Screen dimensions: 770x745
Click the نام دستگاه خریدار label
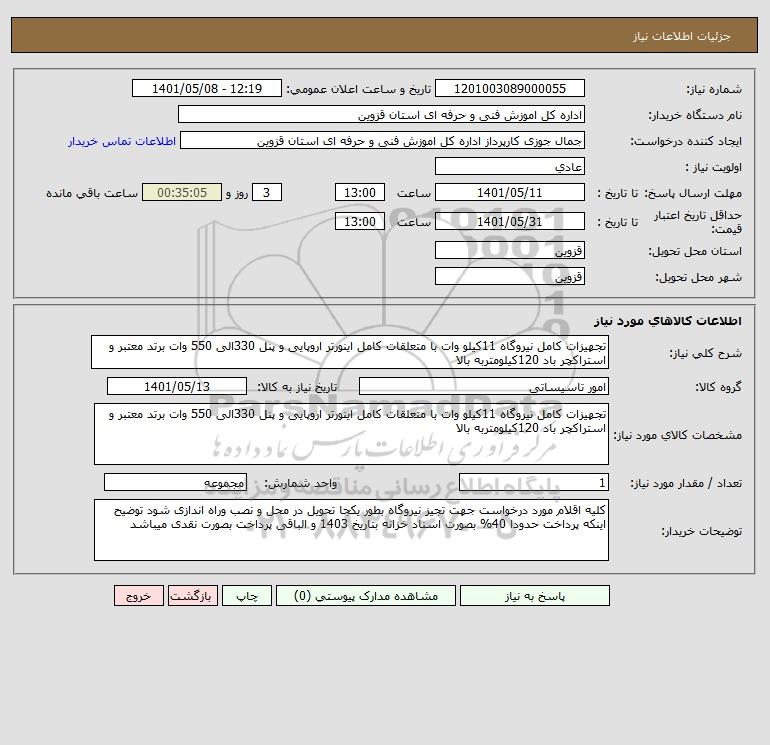[x=695, y=115]
